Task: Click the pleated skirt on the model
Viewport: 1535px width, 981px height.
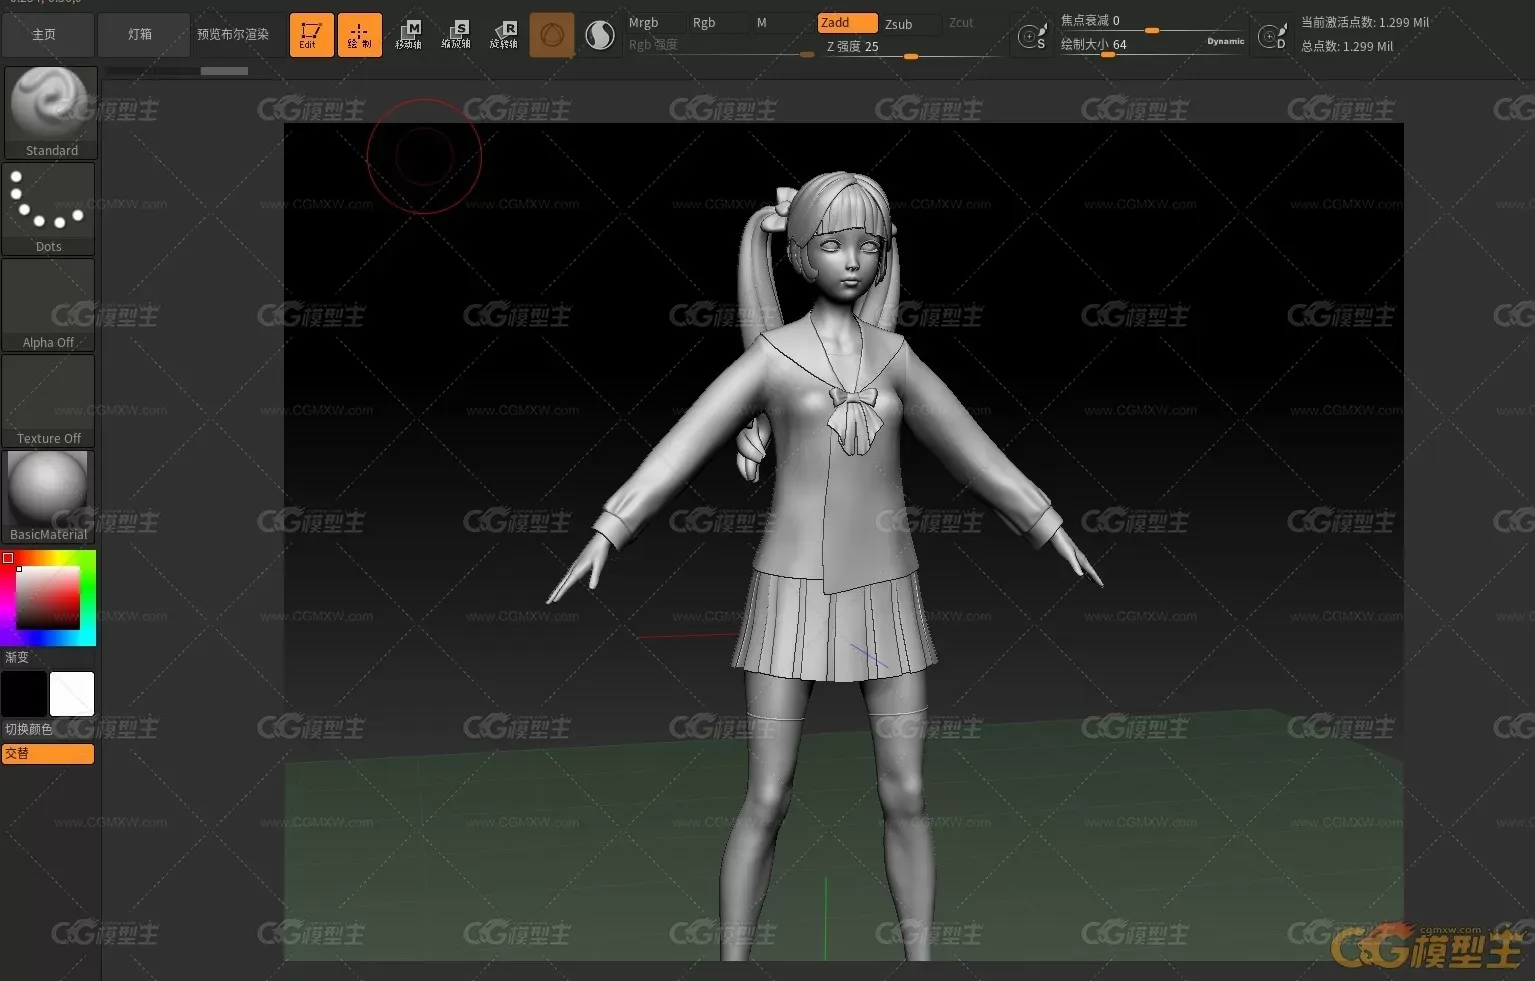Action: (x=834, y=628)
